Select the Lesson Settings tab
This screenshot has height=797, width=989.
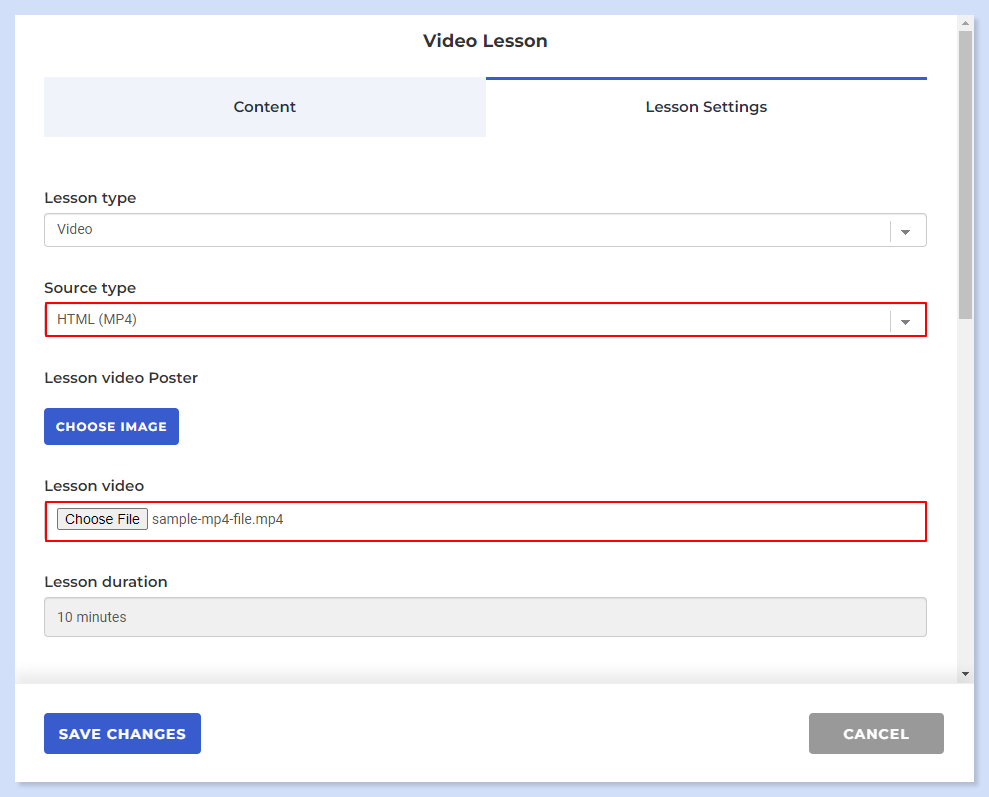[706, 107]
